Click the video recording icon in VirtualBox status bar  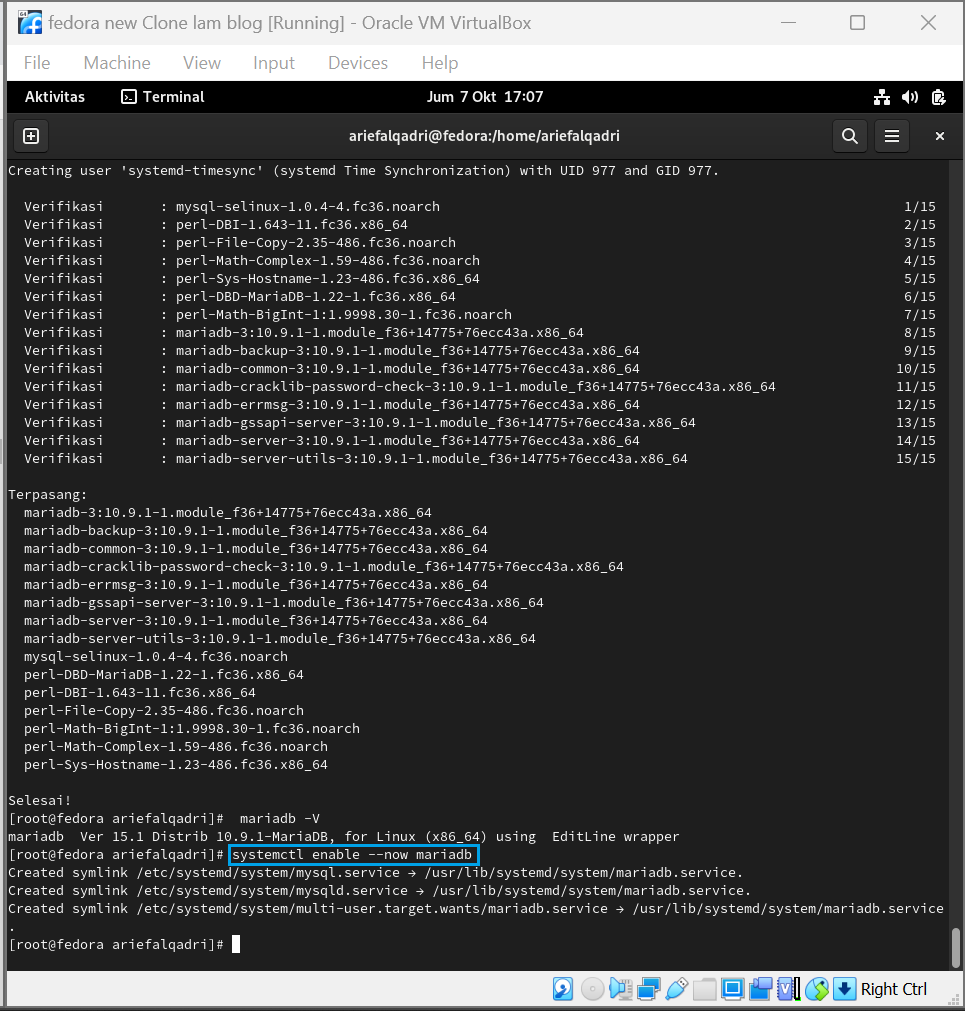[761, 988]
